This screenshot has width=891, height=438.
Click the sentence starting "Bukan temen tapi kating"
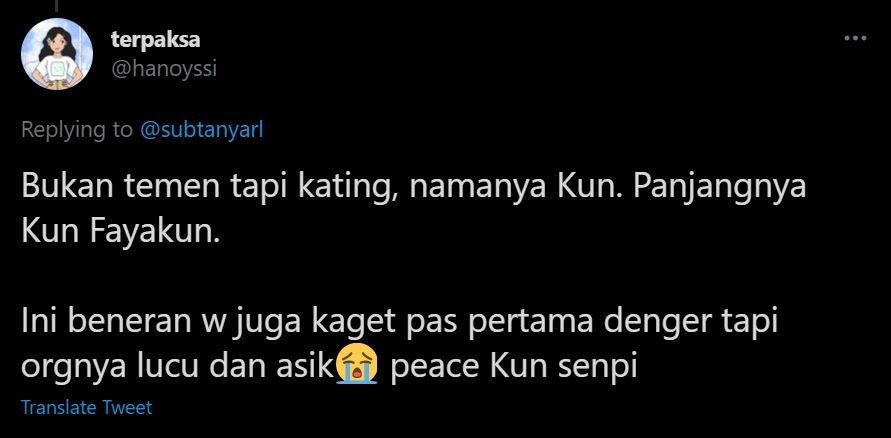(414, 186)
